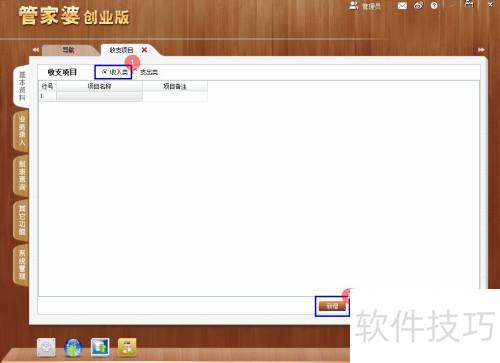Click the administrator user icon
The width and height of the screenshot is (500, 363).
(x=353, y=6)
